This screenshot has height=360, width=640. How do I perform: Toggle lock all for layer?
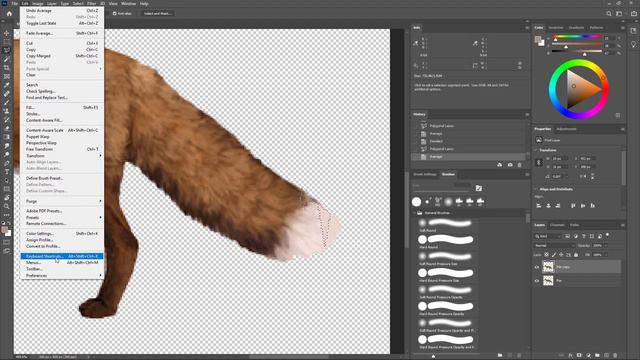pyautogui.click(x=576, y=255)
